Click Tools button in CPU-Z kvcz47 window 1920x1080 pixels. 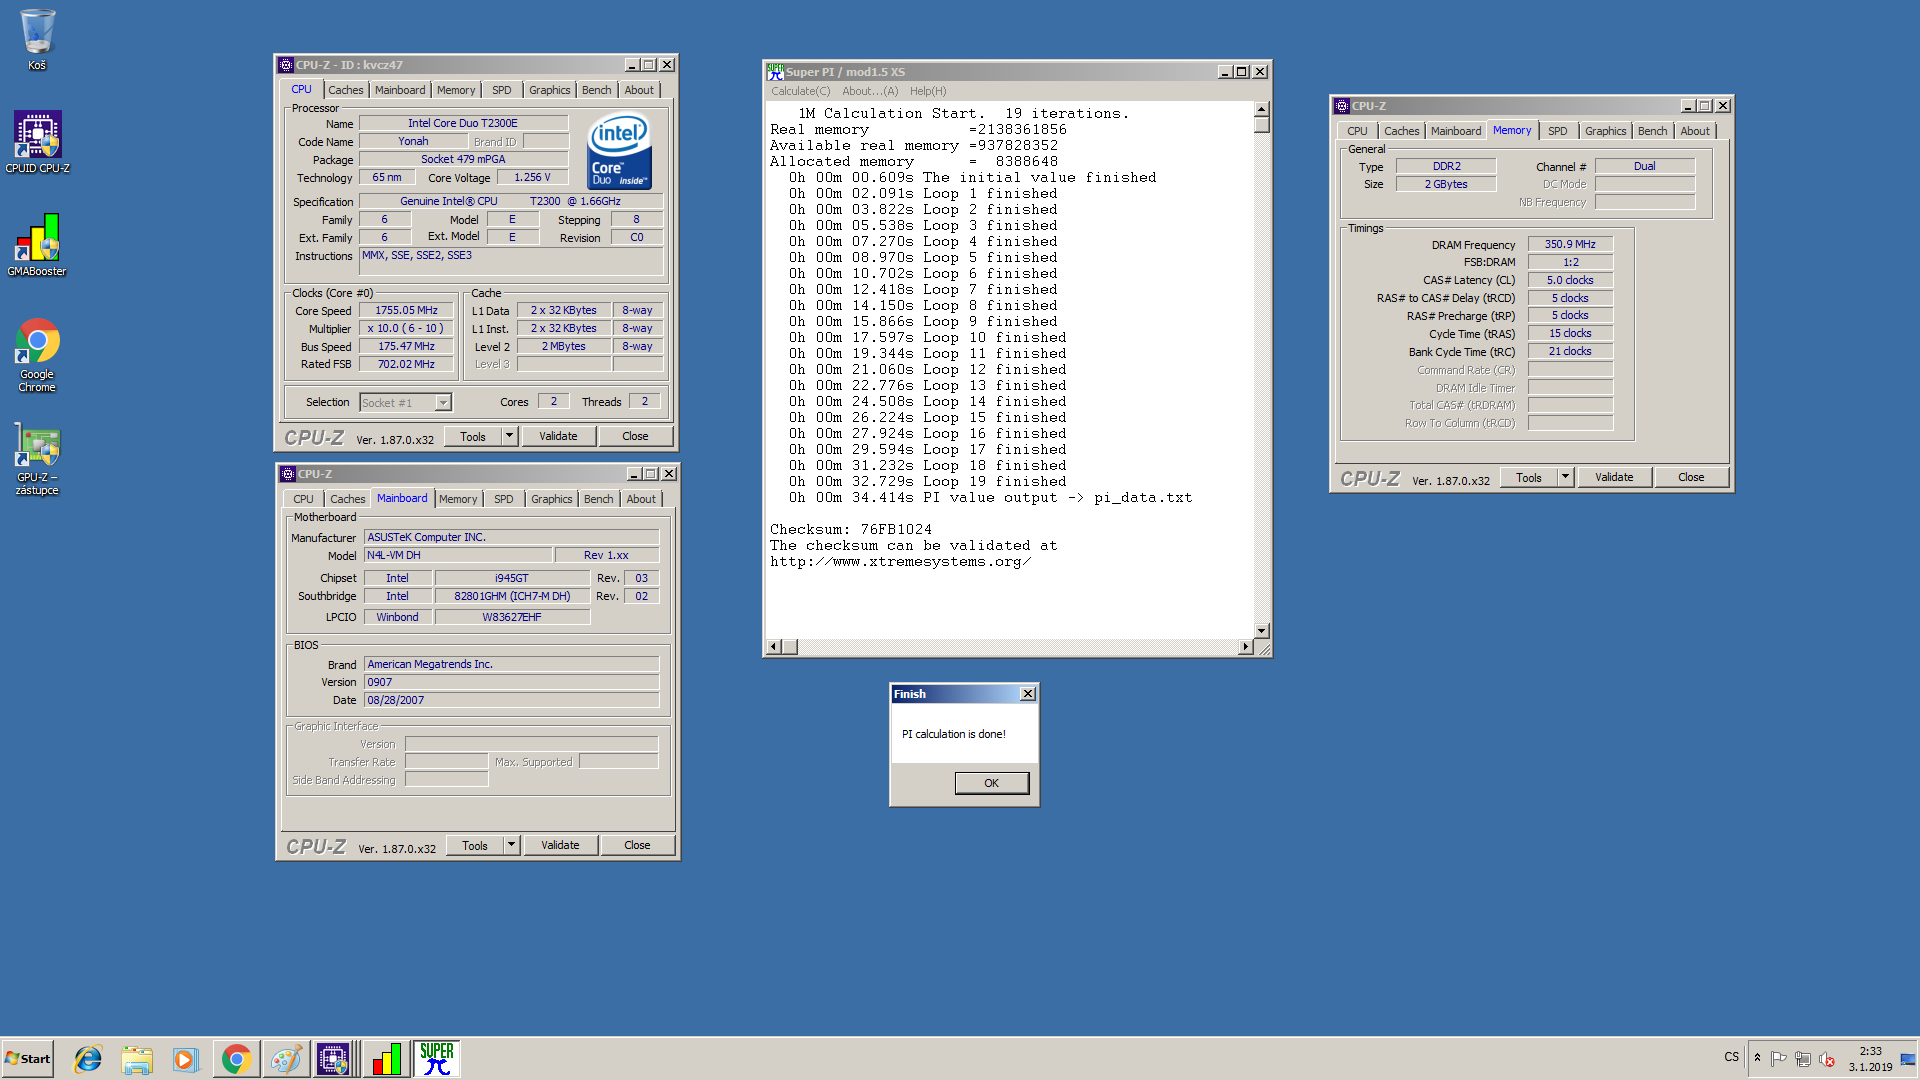pos(473,436)
